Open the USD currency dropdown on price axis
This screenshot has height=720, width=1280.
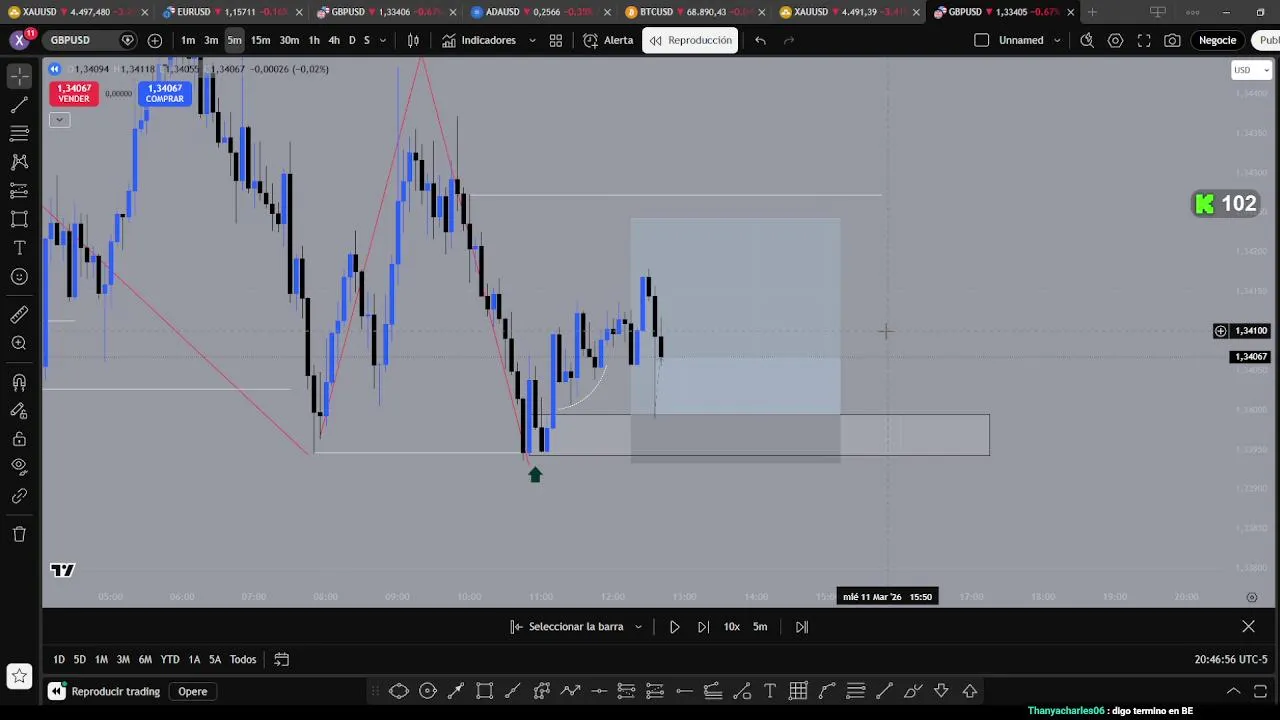(1251, 70)
